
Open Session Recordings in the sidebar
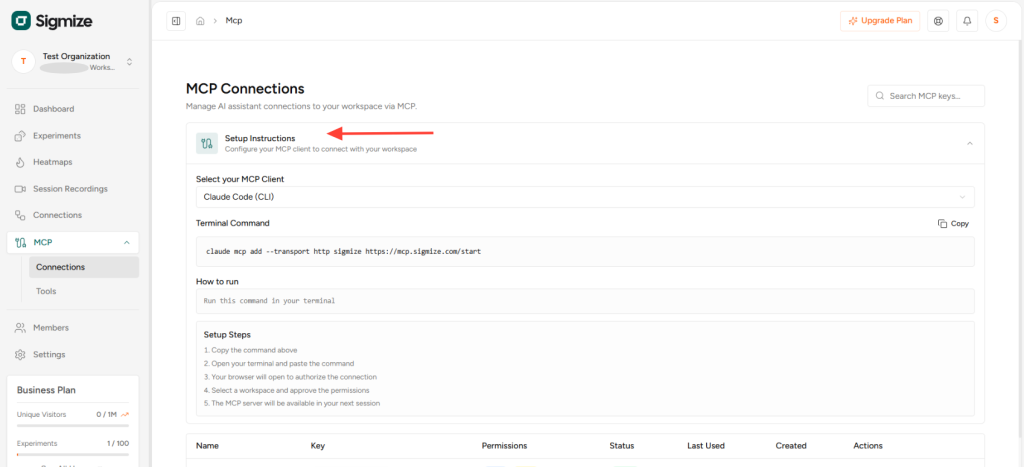pyautogui.click(x=73, y=189)
